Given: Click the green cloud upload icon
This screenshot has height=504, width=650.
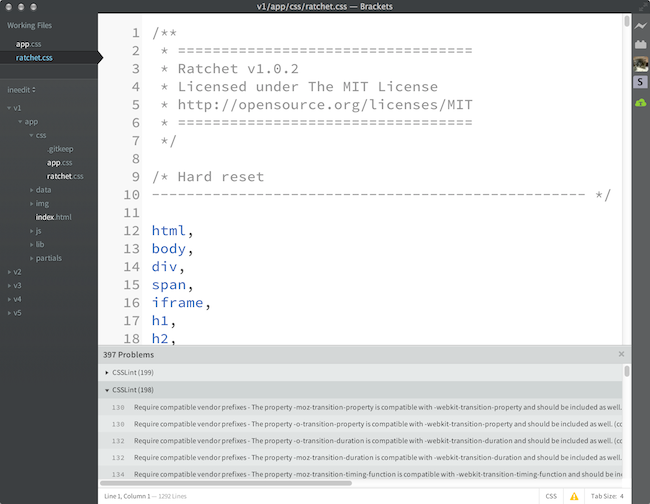Looking at the screenshot, I should [640, 102].
